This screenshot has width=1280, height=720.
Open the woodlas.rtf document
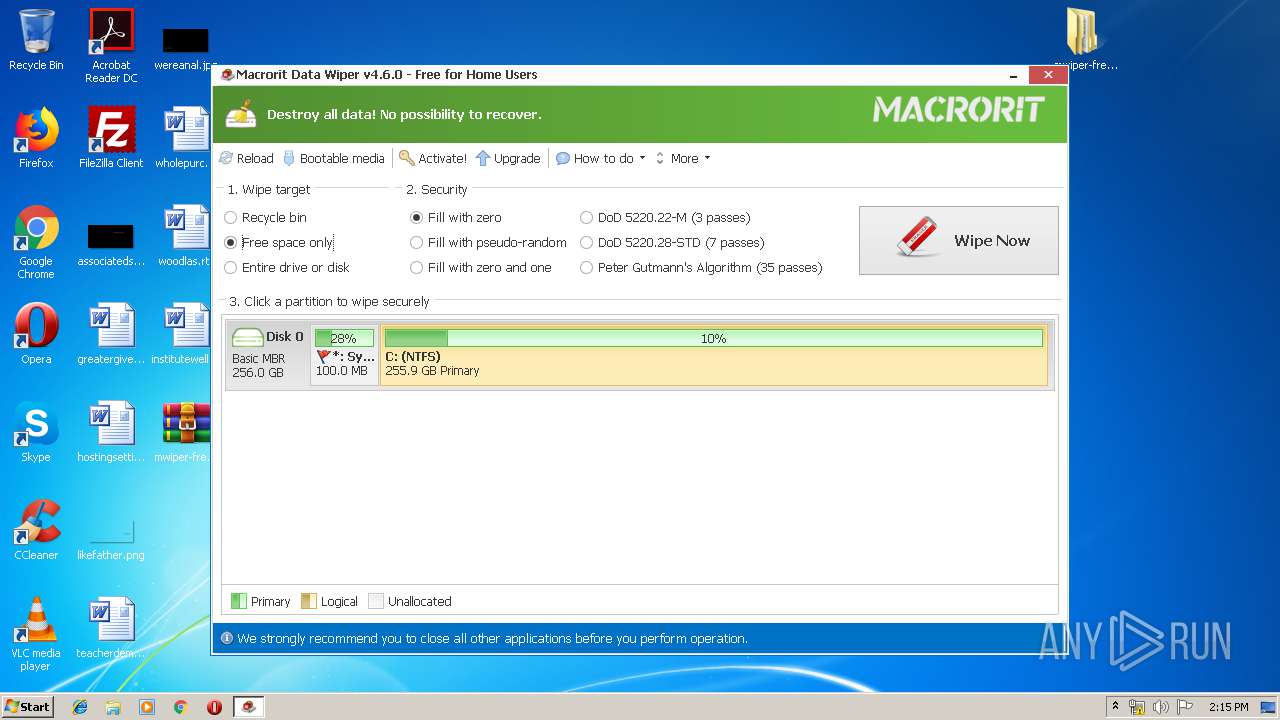185,236
